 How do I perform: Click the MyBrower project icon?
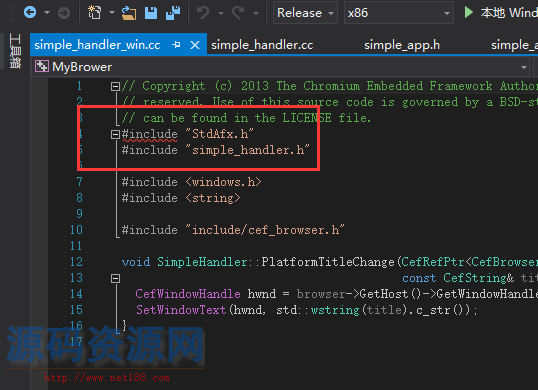(42, 67)
